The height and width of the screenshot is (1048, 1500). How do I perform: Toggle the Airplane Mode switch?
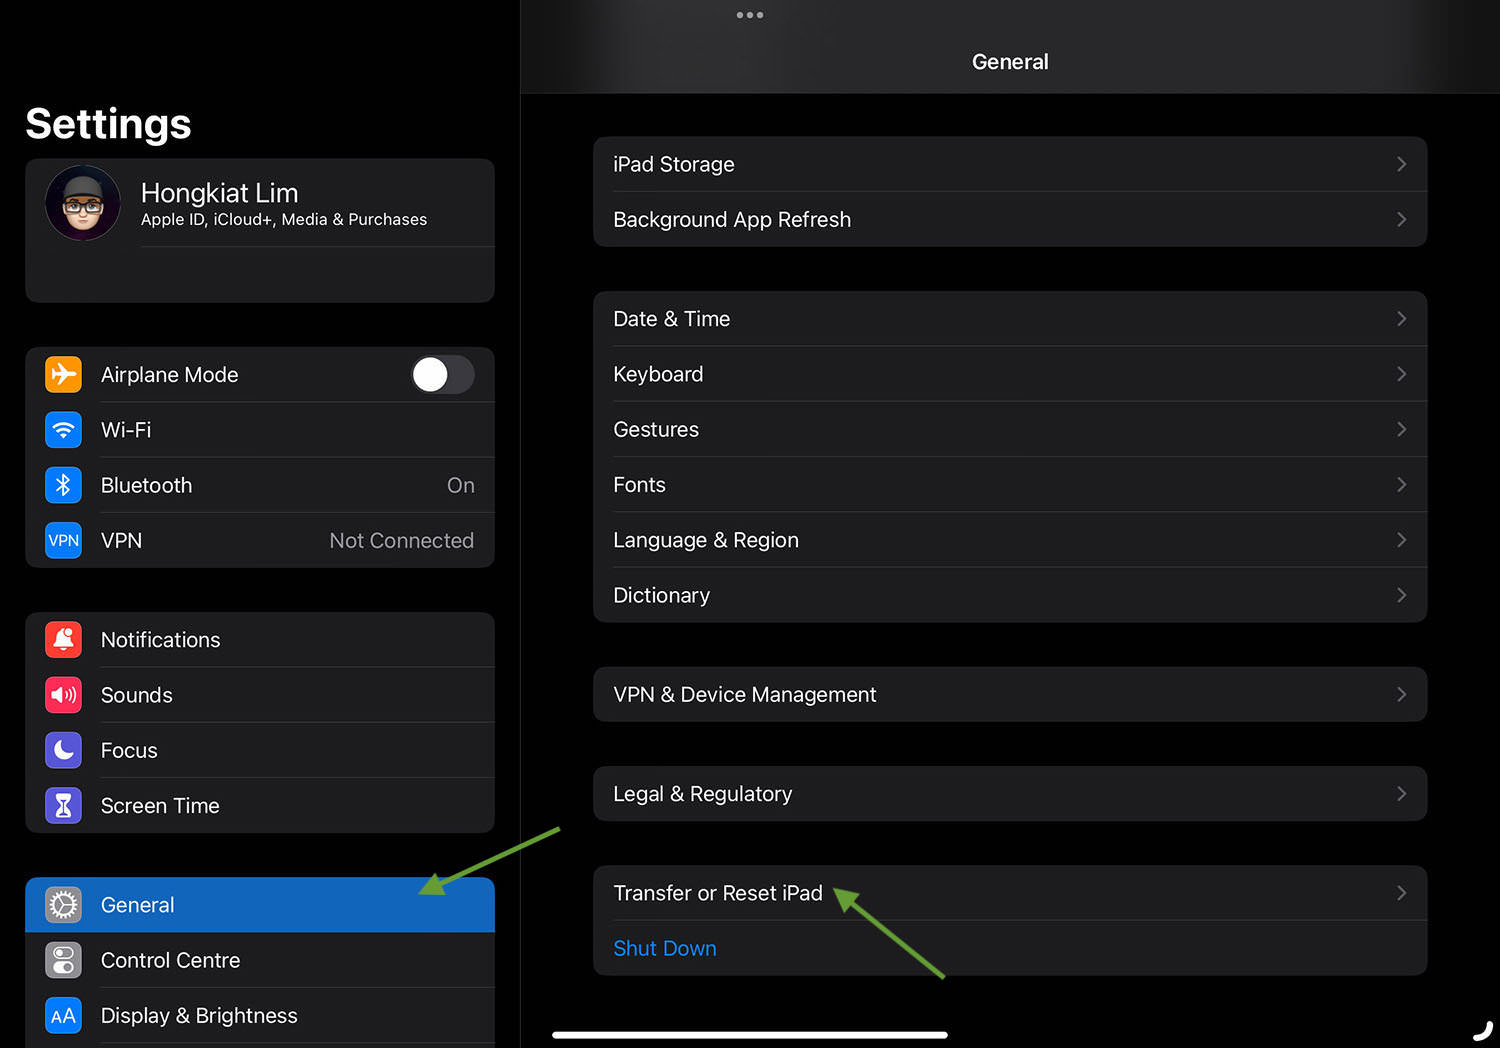point(443,374)
